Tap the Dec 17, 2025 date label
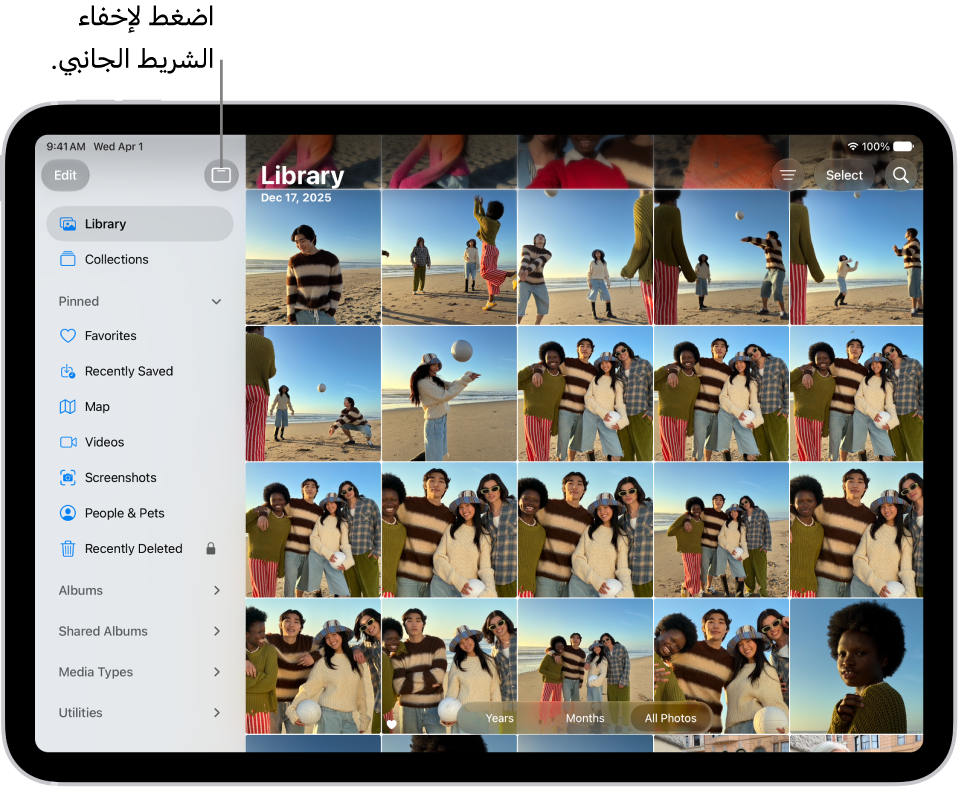This screenshot has height=790, width=960. (x=296, y=198)
